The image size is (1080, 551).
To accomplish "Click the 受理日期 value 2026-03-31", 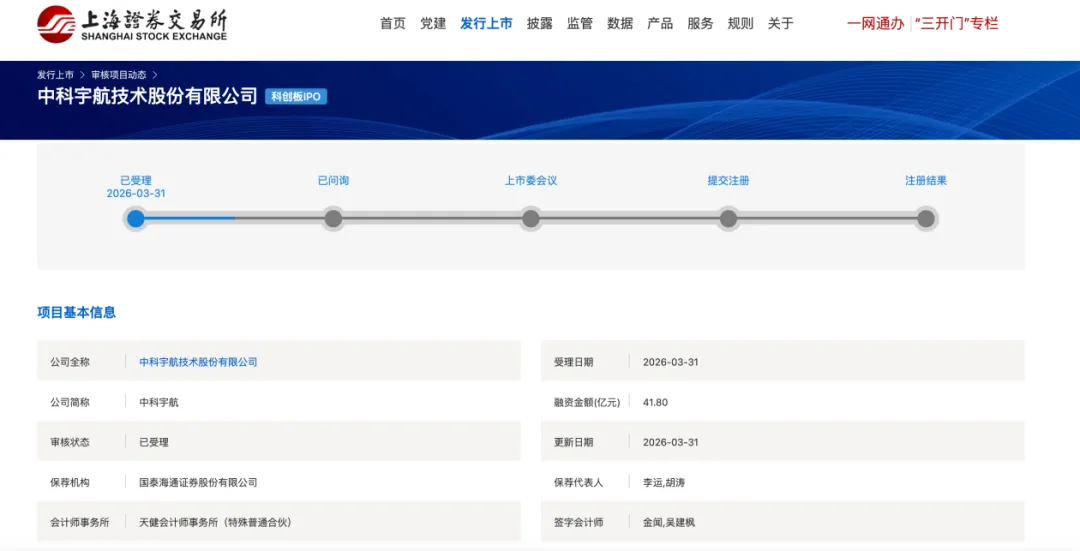I will coord(671,362).
